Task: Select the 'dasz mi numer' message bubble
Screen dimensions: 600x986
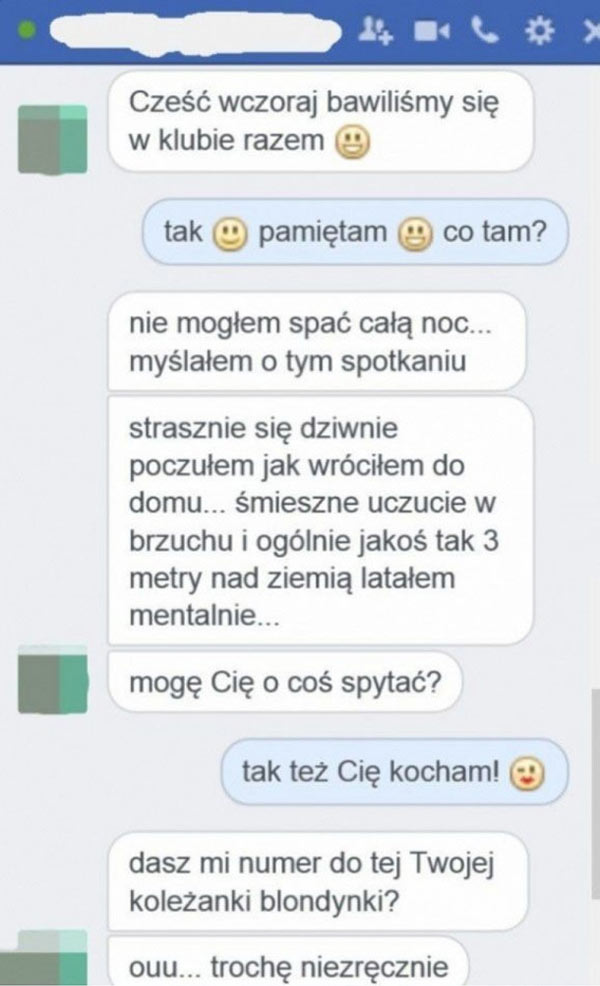Action: click(318, 882)
